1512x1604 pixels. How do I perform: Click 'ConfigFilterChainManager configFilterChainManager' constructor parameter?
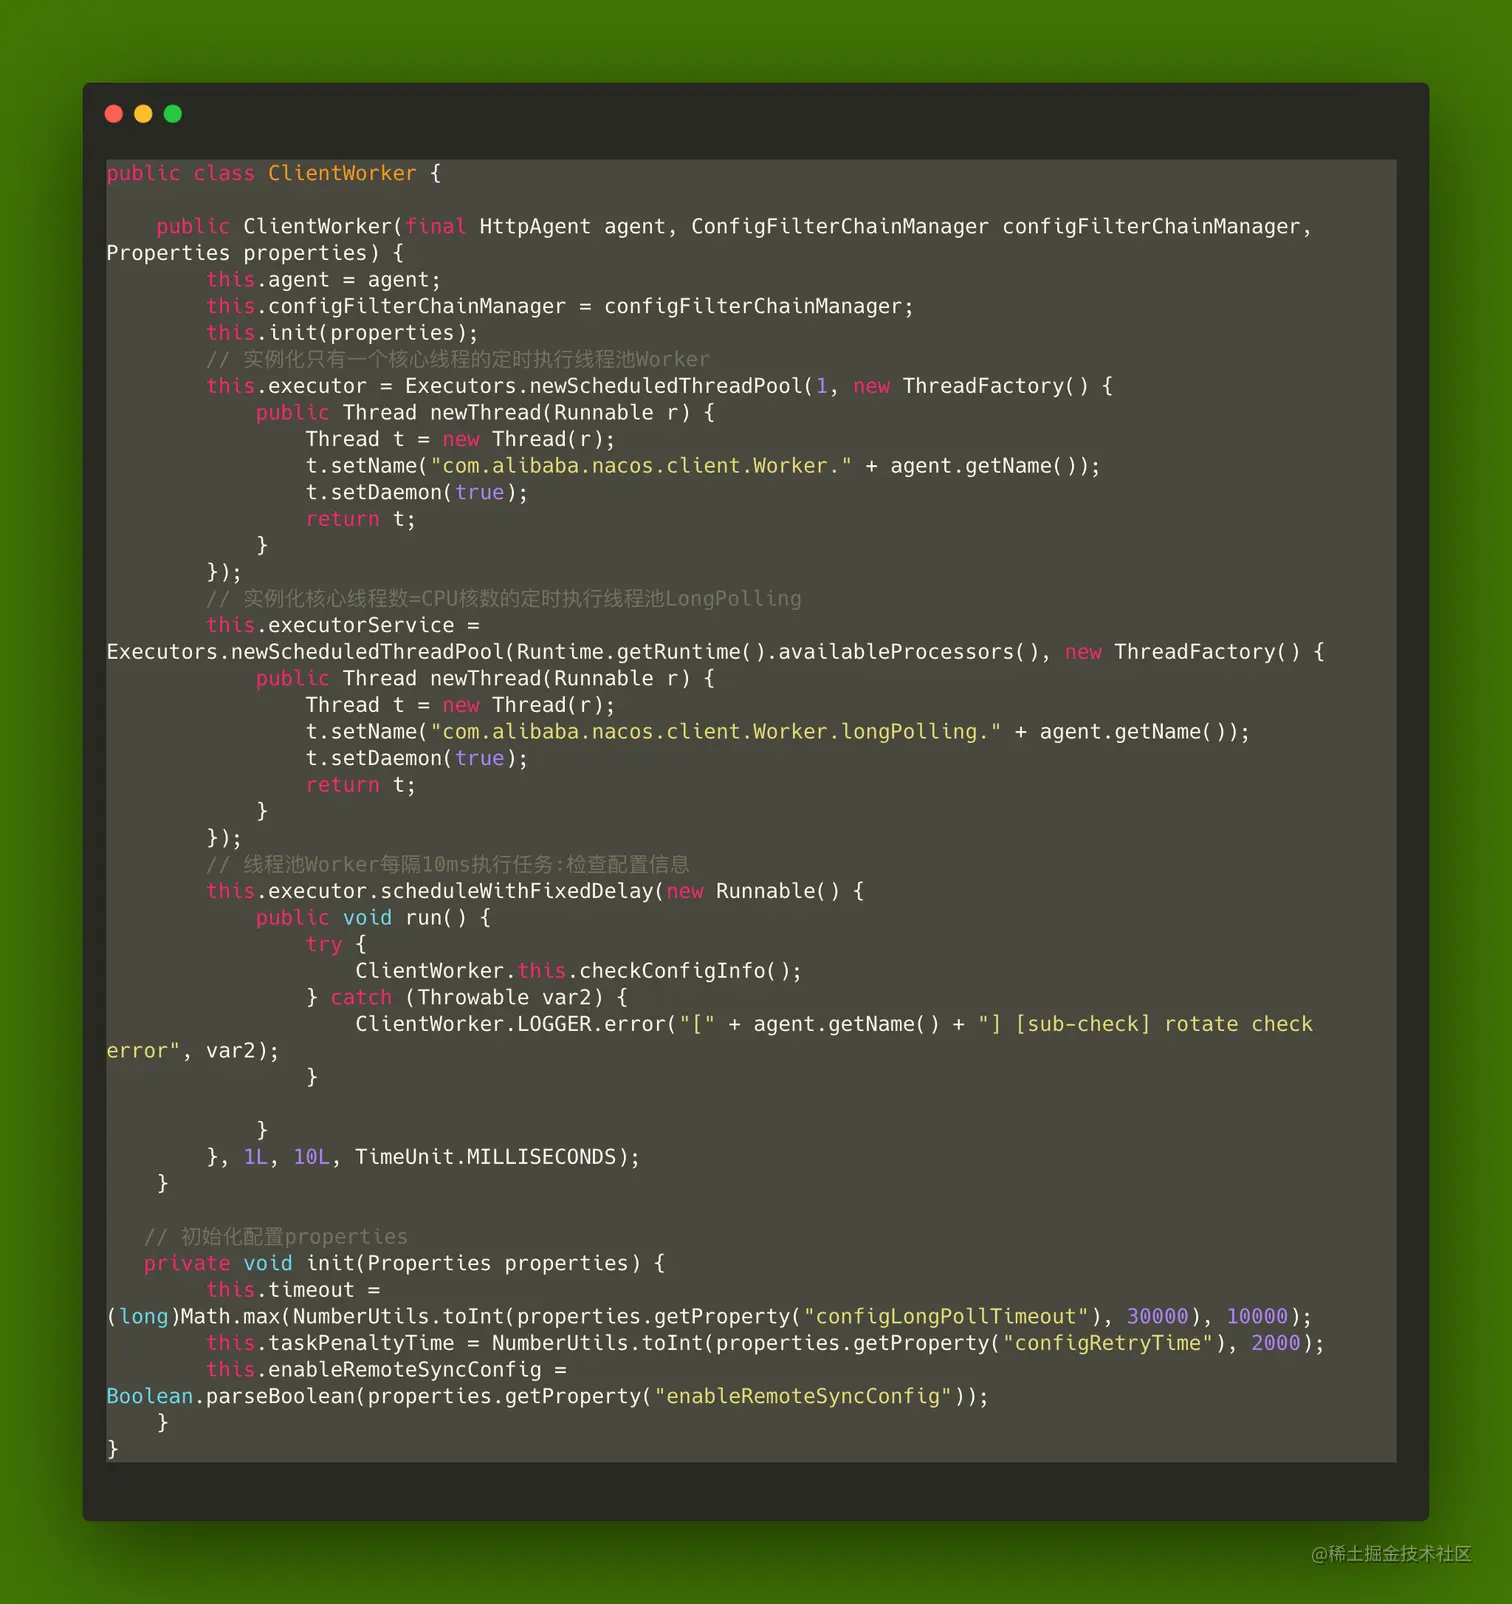tap(996, 227)
